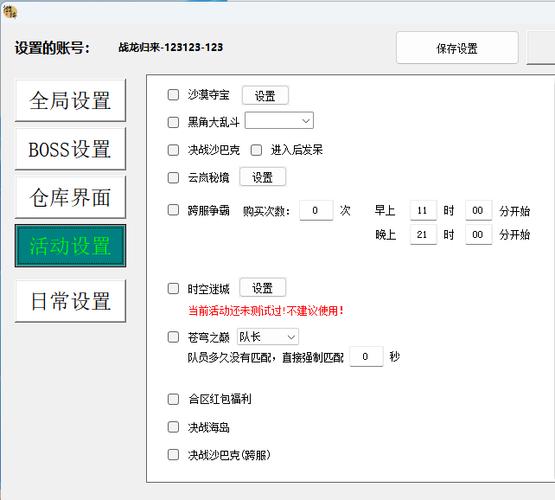555x500 pixels.
Task: Check the 合区红包福利 checkbox
Action: pyautogui.click(x=173, y=399)
